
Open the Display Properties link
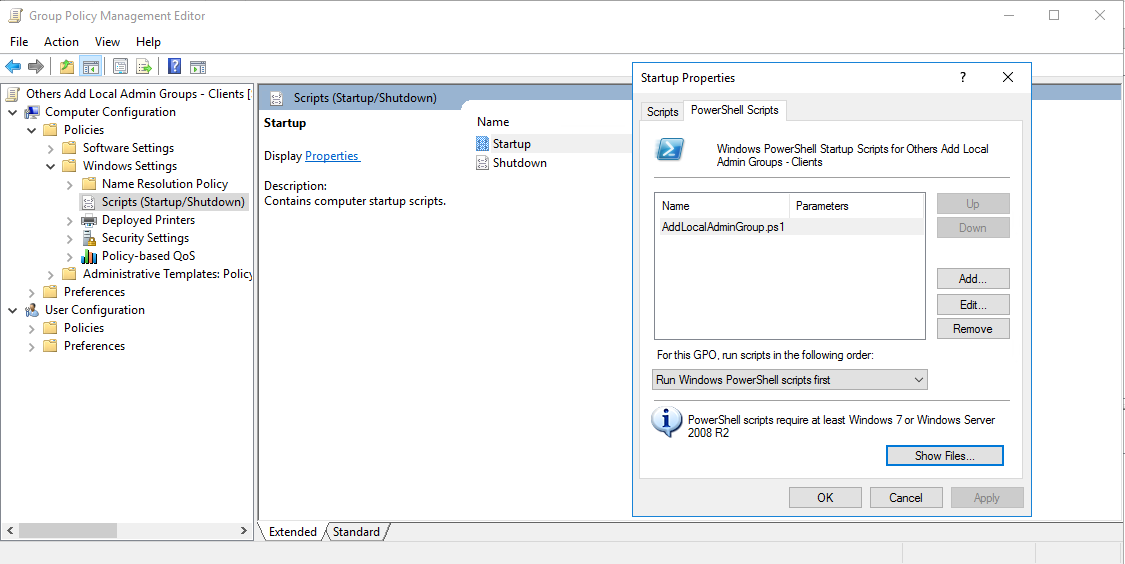pos(333,156)
